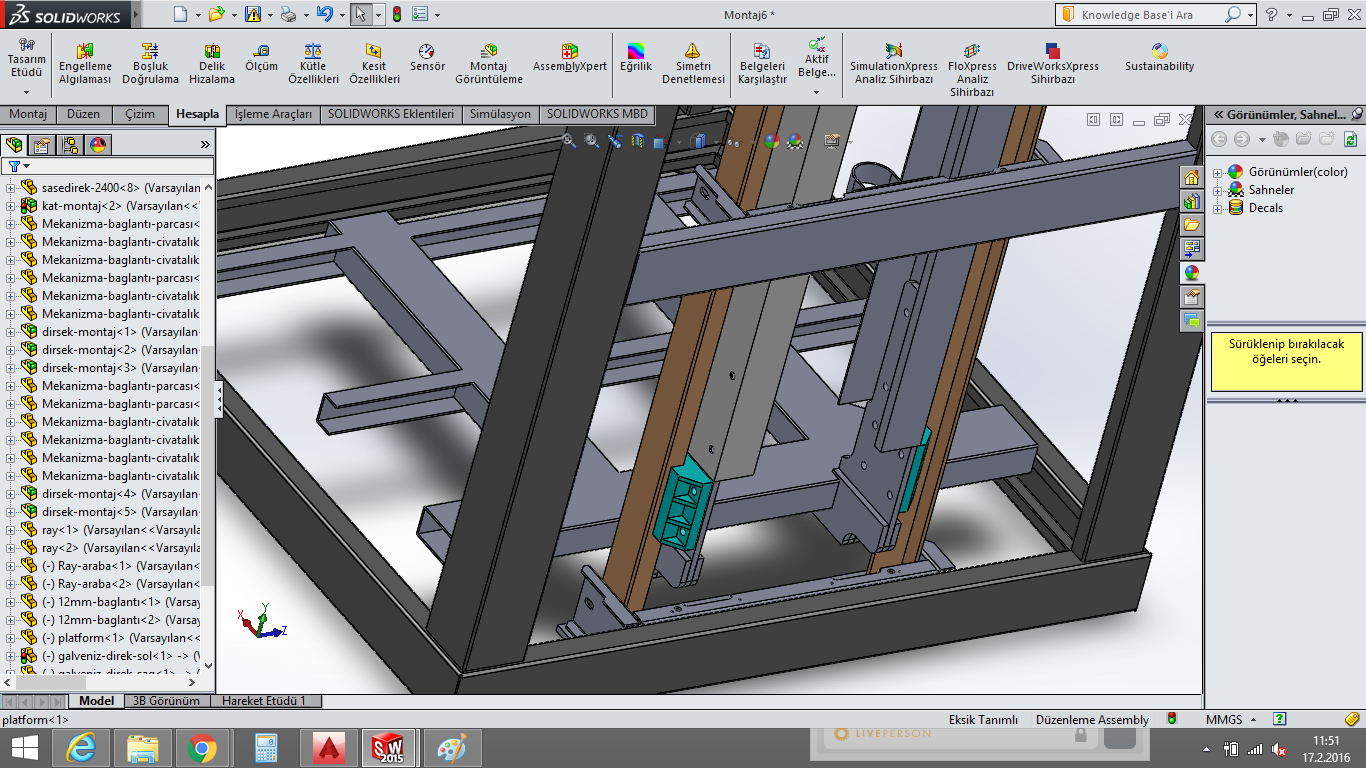The width and height of the screenshot is (1366, 768).
Task: Open Google Chrome from the taskbar
Action: (202, 747)
